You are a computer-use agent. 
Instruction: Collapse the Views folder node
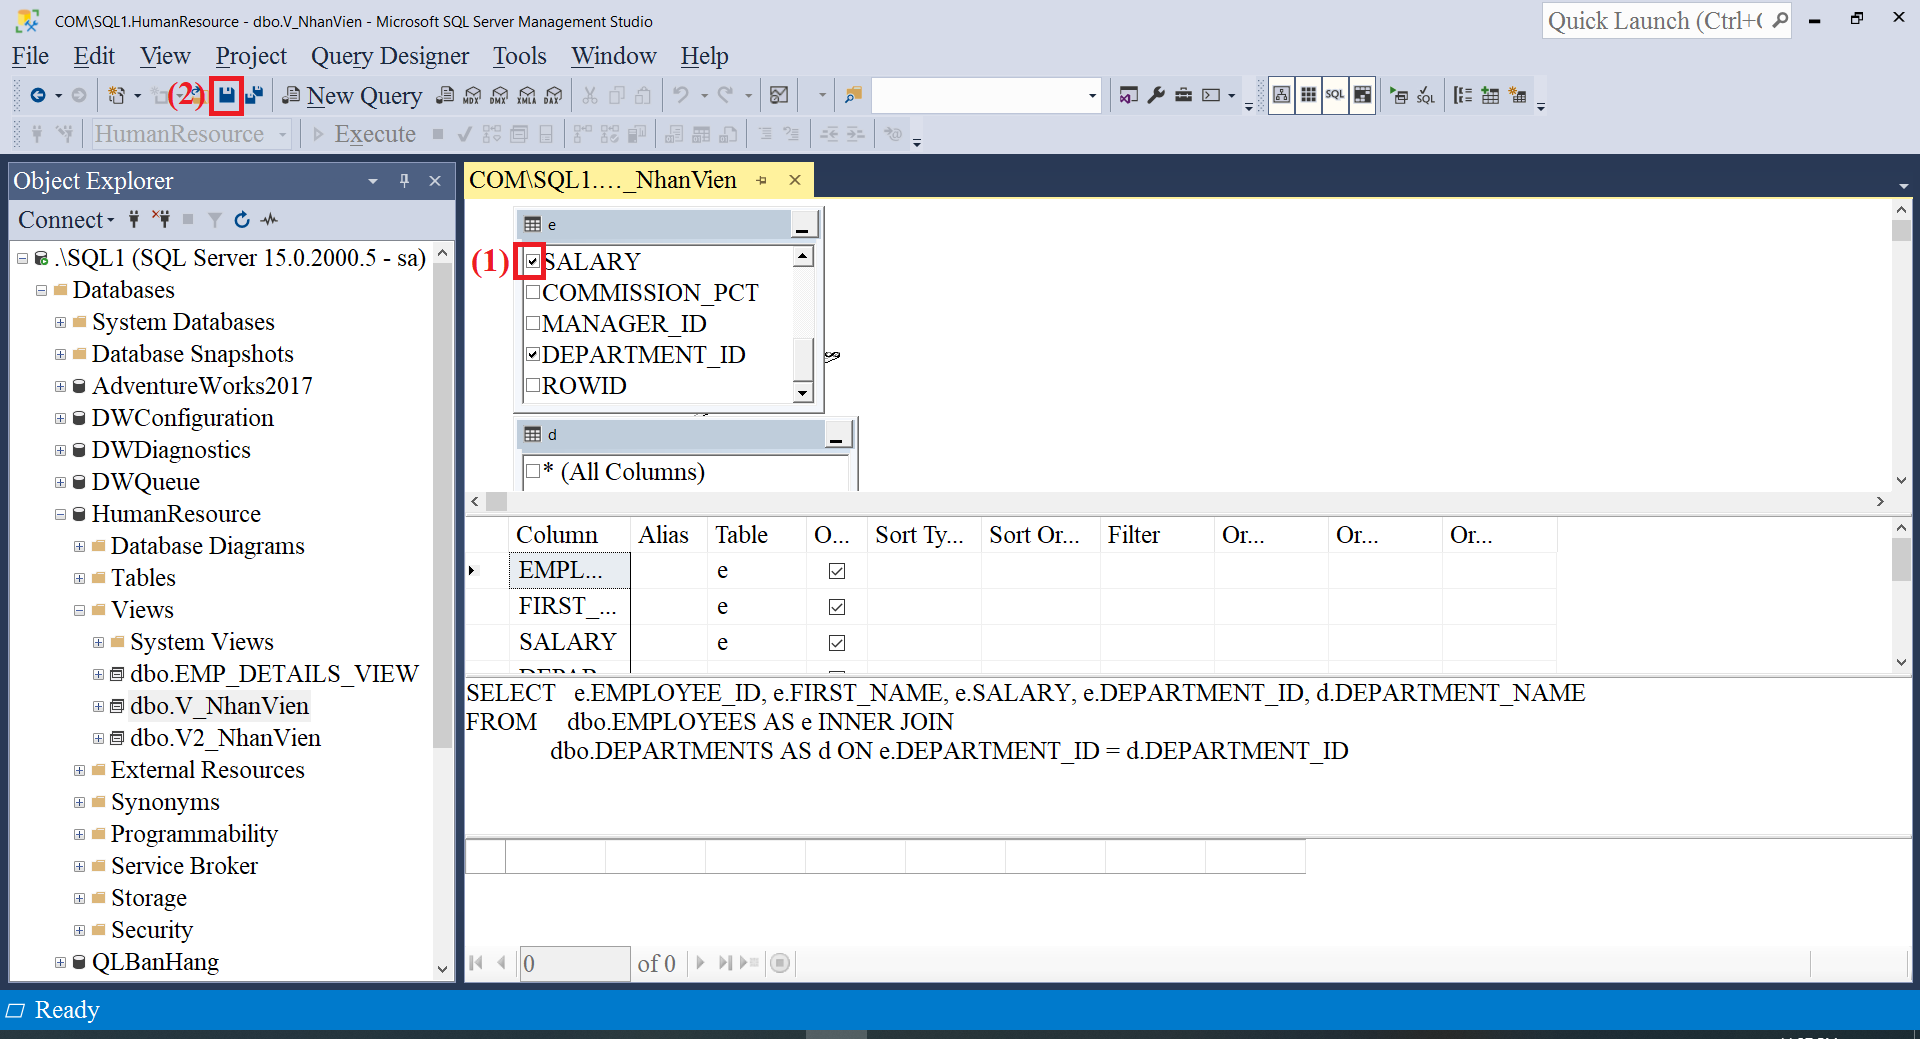[79, 610]
